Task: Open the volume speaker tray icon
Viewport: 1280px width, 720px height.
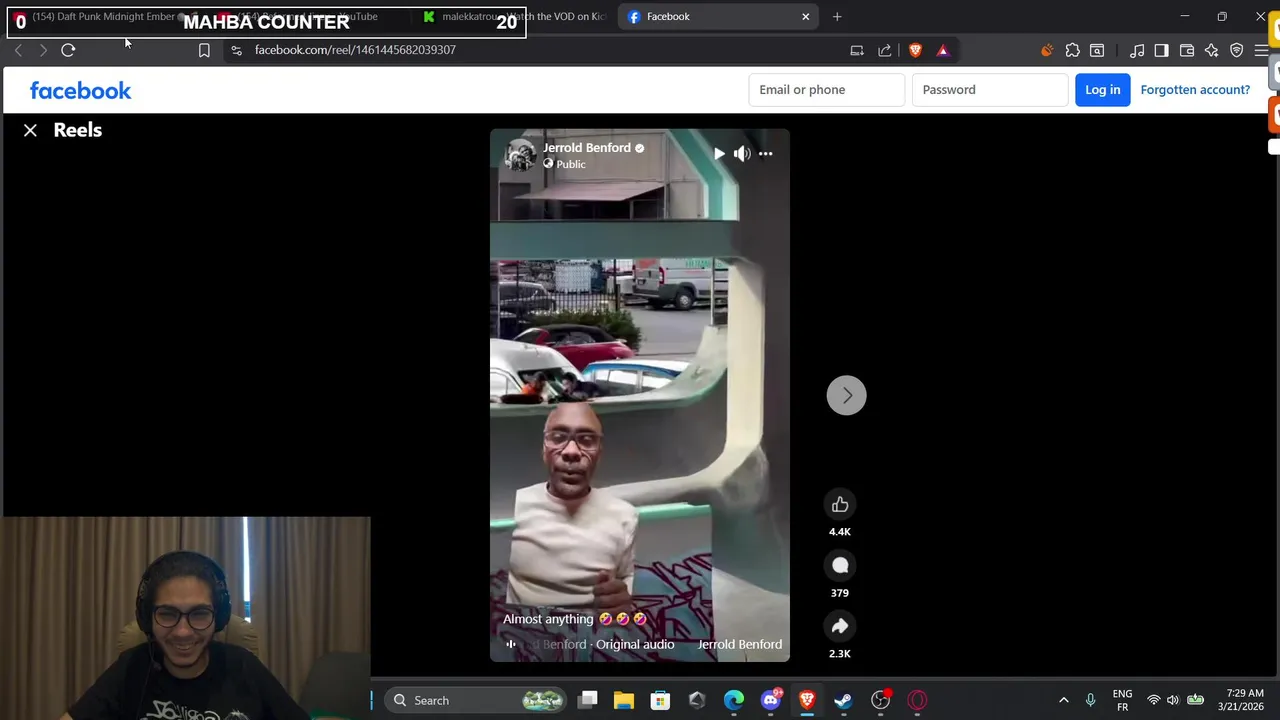Action: point(1172,701)
